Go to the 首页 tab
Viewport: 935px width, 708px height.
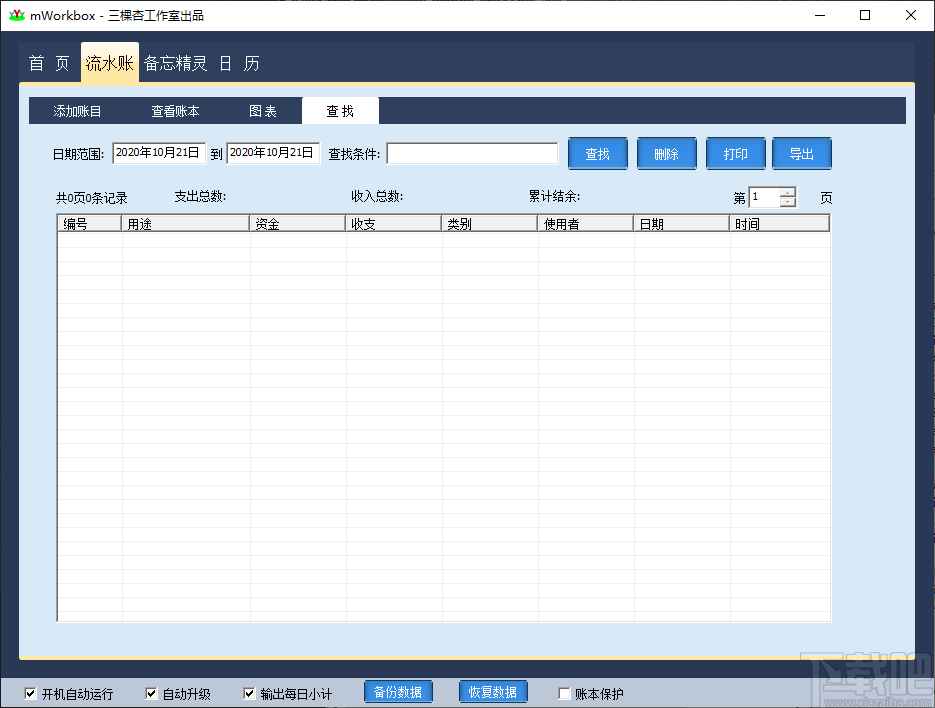pos(47,62)
